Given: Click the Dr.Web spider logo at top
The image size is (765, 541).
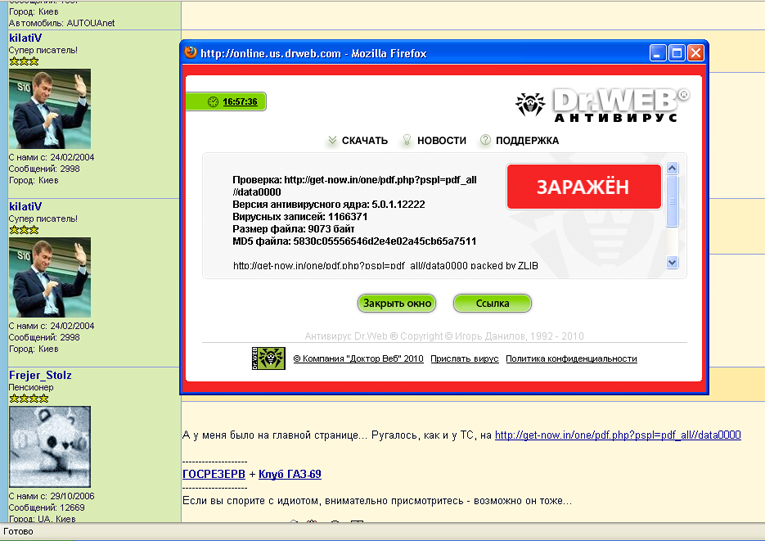Looking at the screenshot, I should click(531, 104).
